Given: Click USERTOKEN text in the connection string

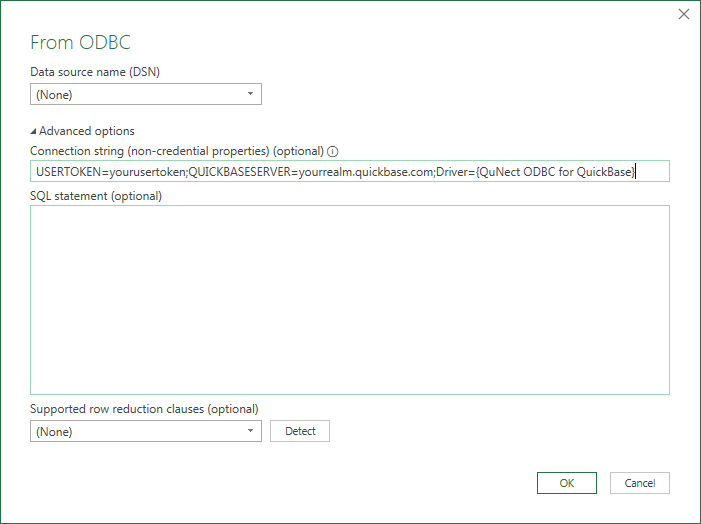Looking at the screenshot, I should coord(69,172).
